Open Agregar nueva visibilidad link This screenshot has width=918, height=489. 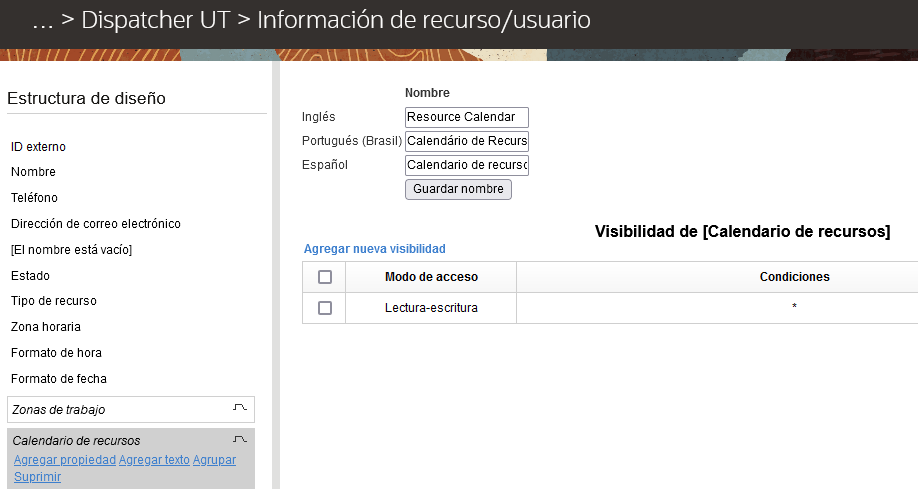coord(375,249)
